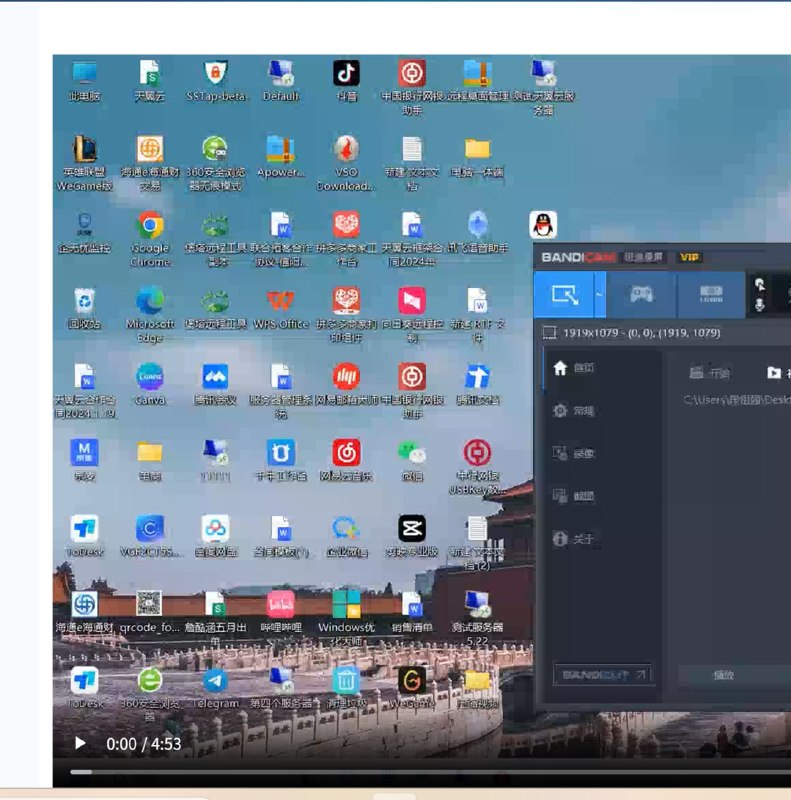The image size is (791, 800).
Task: Open the Telegram desktop icon
Action: 215,688
